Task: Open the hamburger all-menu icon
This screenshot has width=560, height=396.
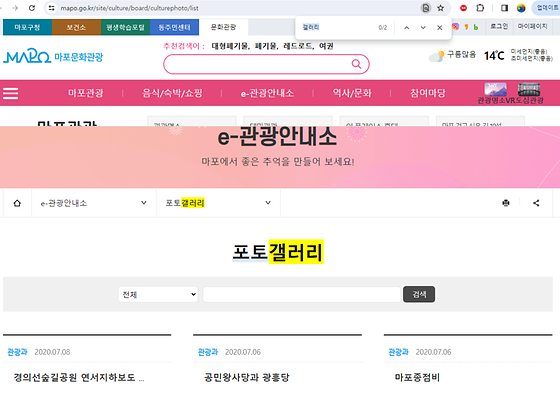Action: (x=11, y=93)
